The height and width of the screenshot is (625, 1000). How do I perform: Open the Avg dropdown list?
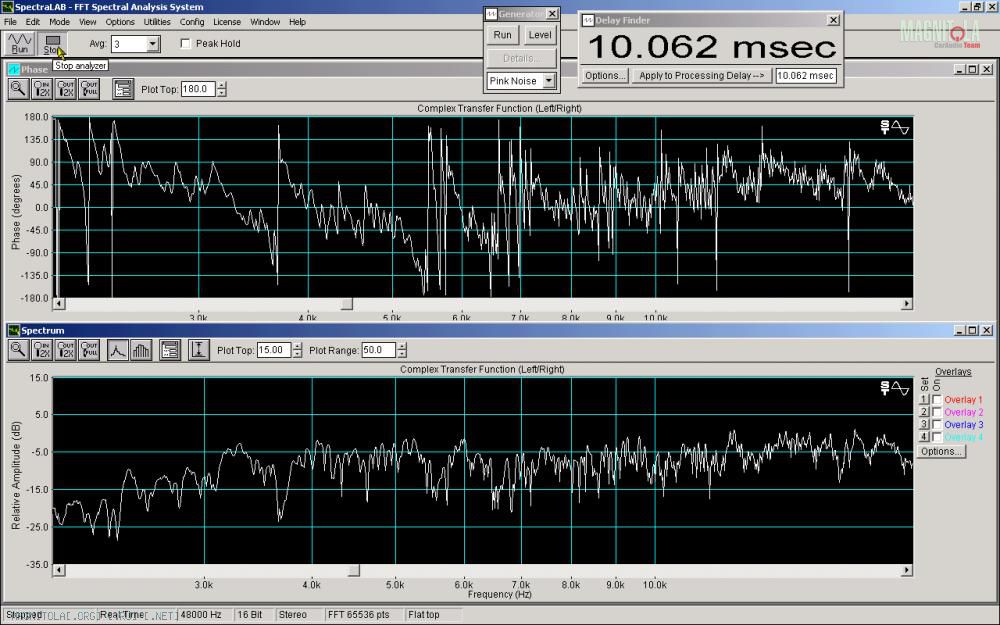pyautogui.click(x=152, y=44)
